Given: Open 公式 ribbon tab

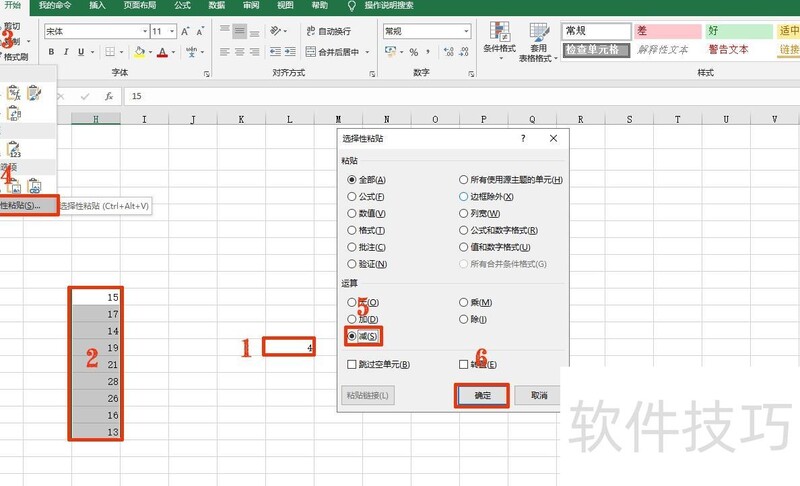Looking at the screenshot, I should 182,6.
